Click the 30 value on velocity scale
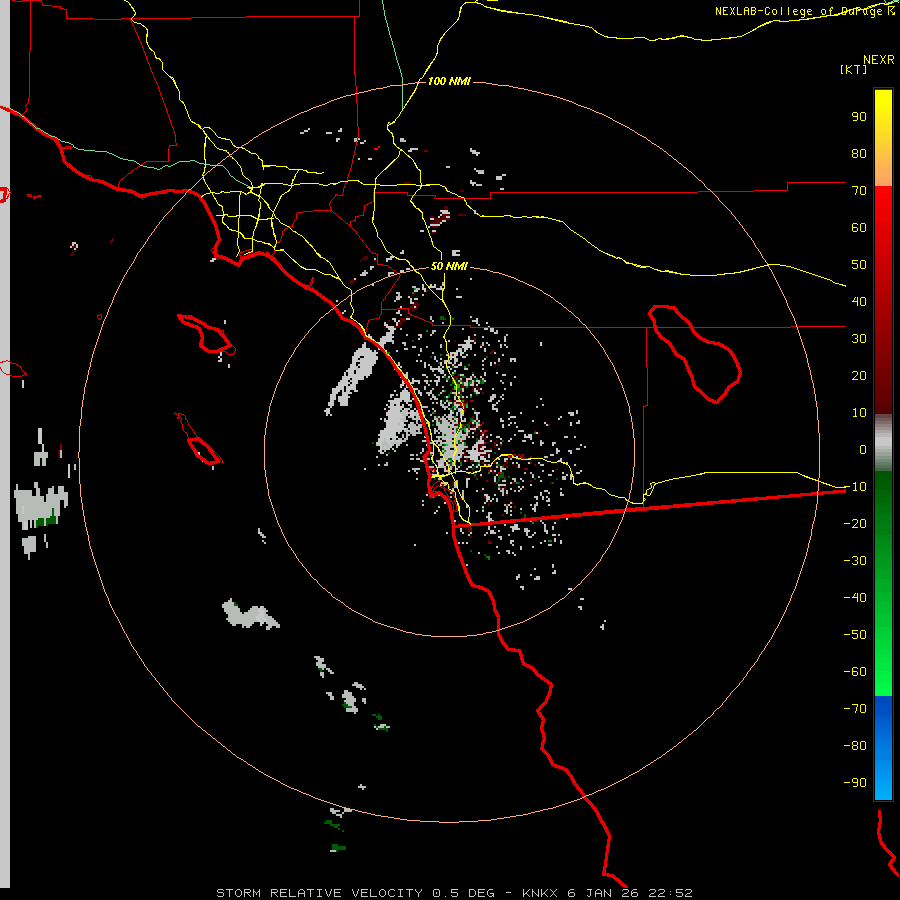 coord(859,339)
